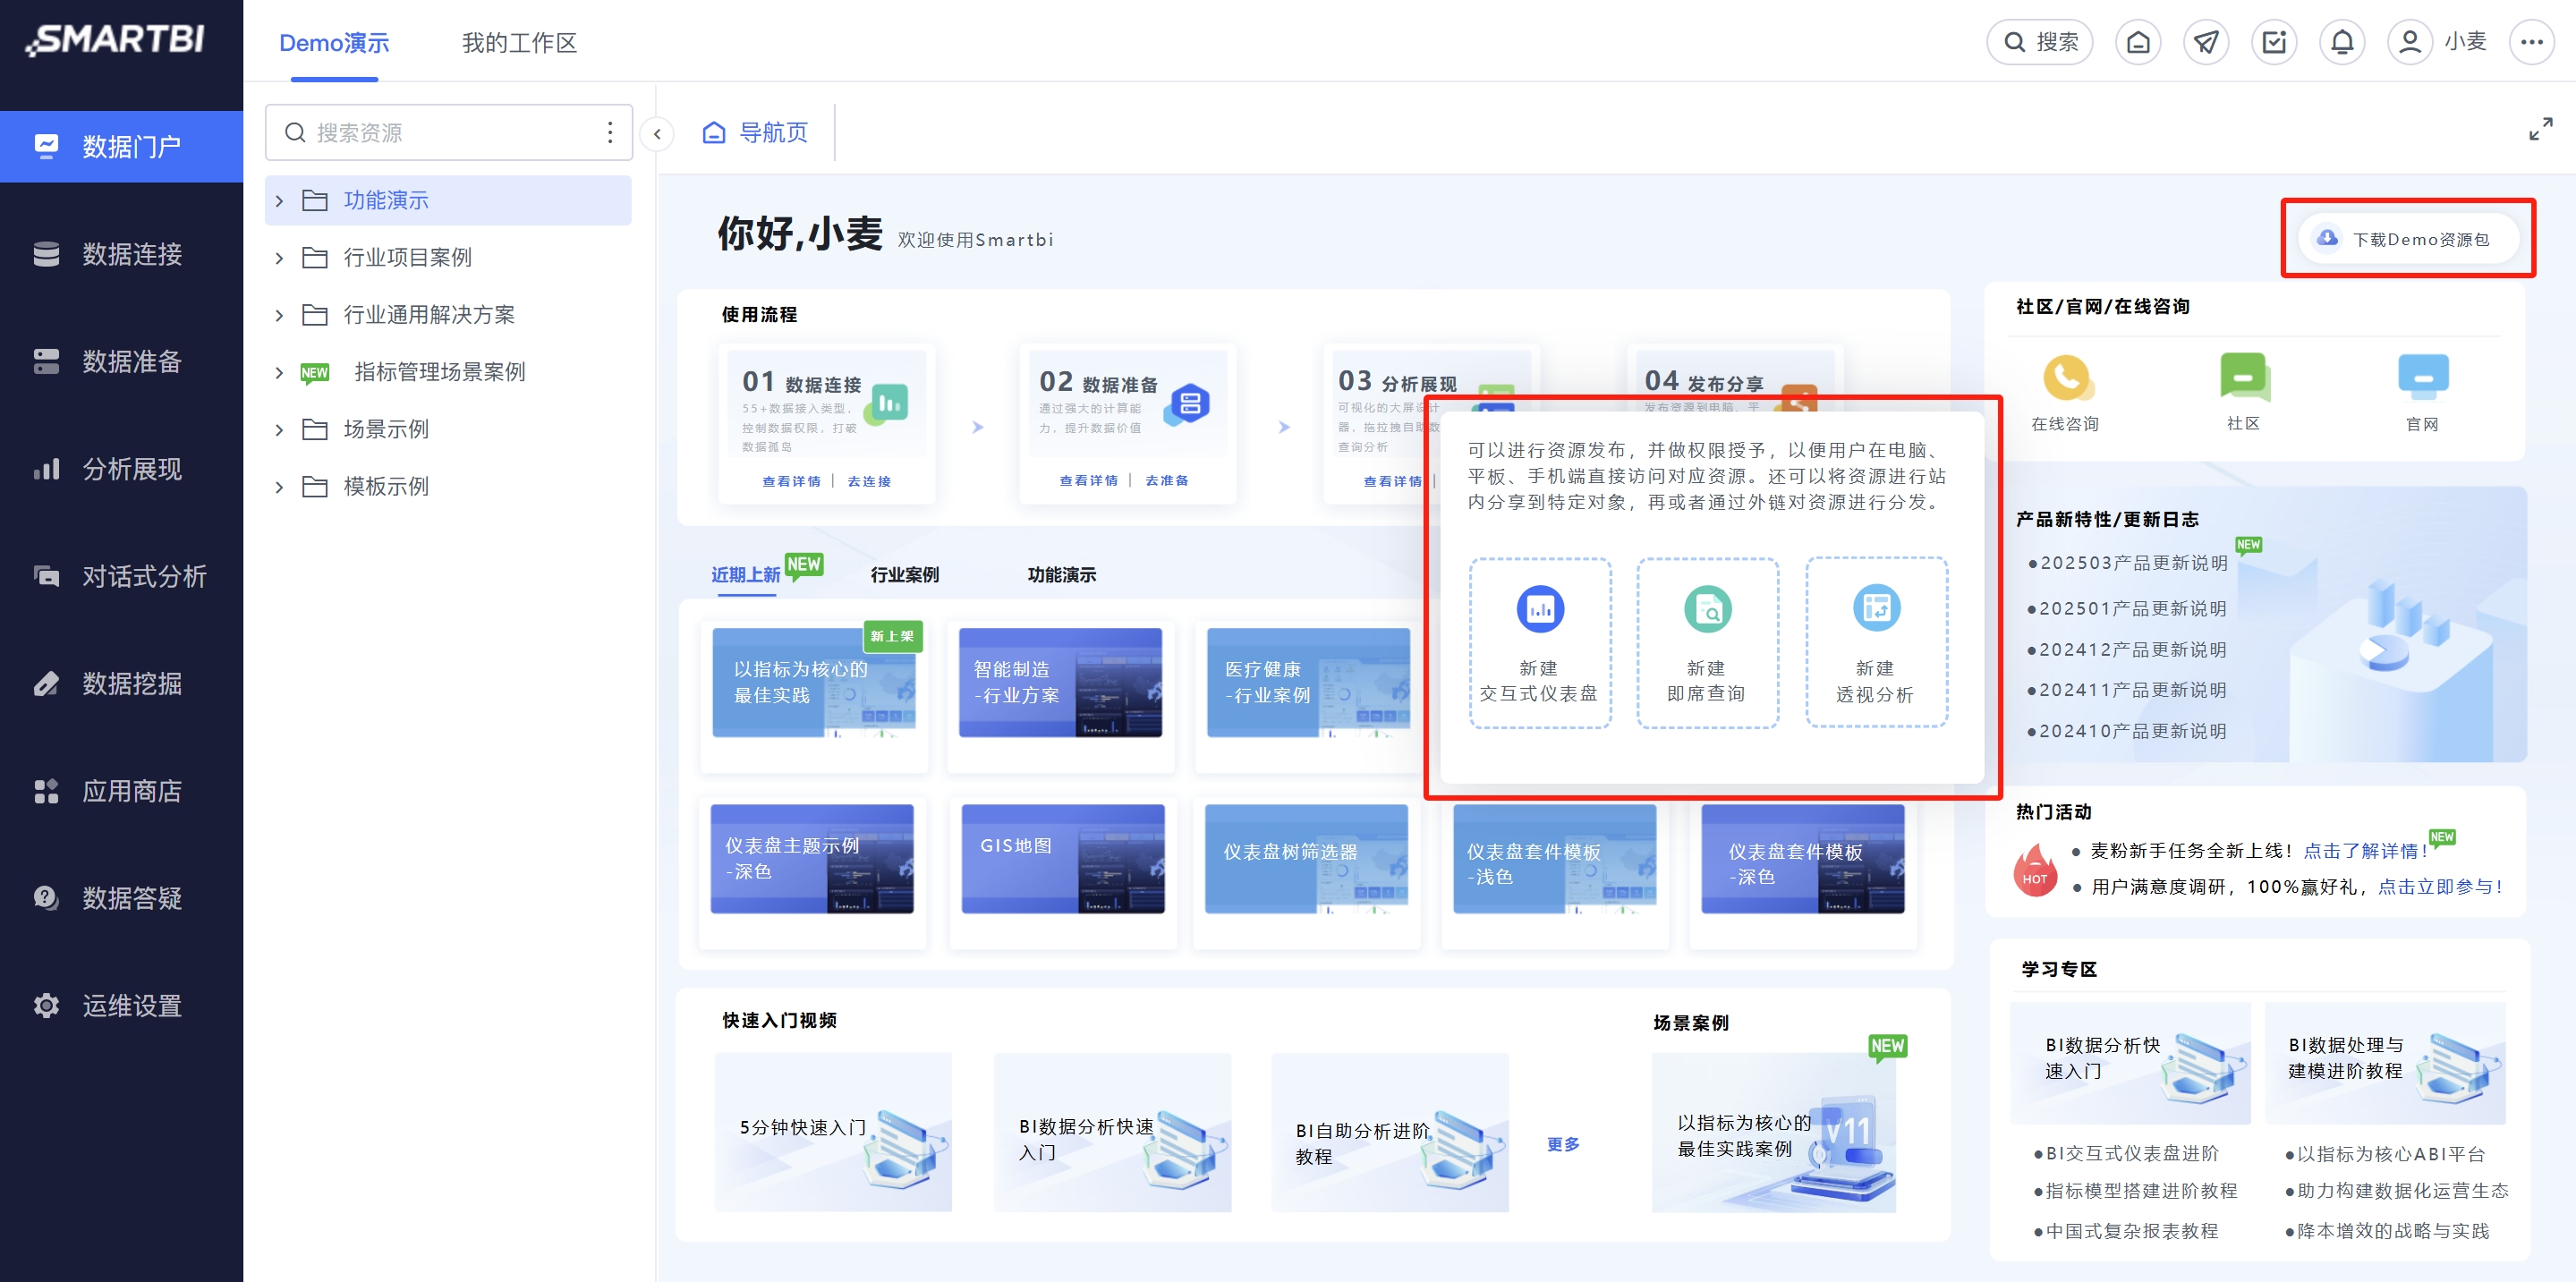Image resolution: width=2576 pixels, height=1282 pixels.
Task: Collapse the resource tree panel
Action: coord(657,134)
